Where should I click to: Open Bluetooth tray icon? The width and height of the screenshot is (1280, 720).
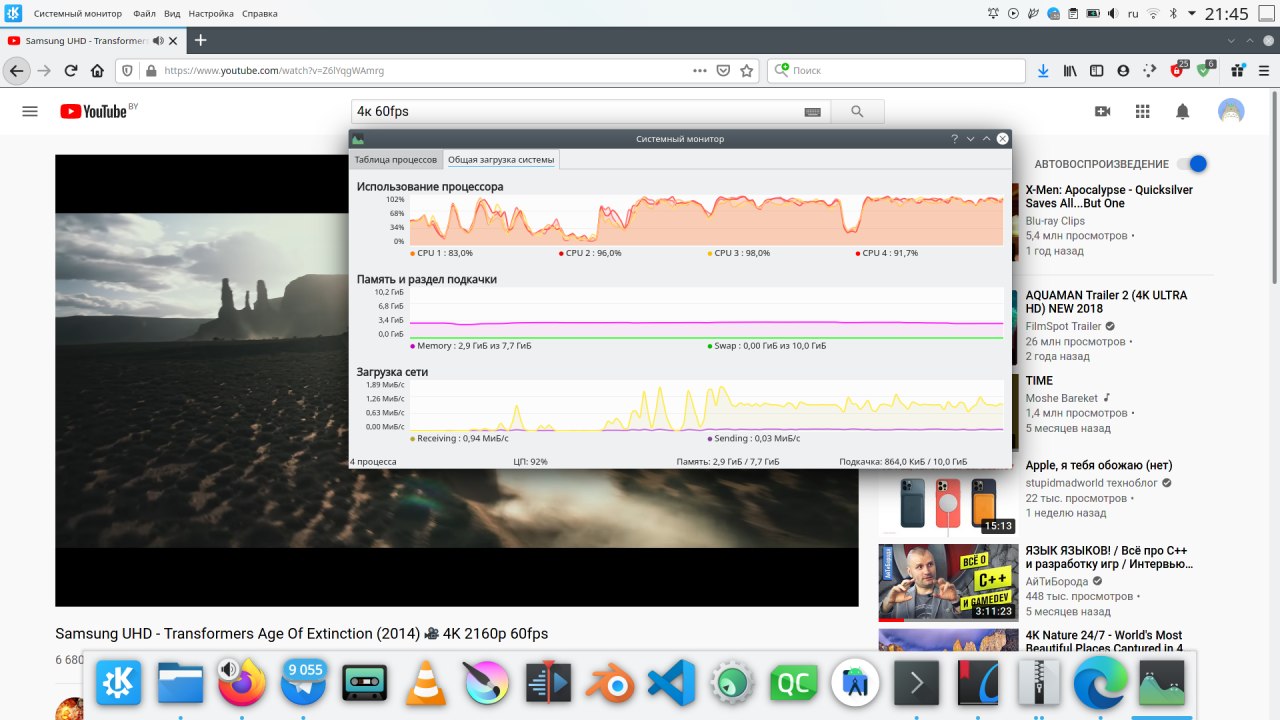point(1171,14)
